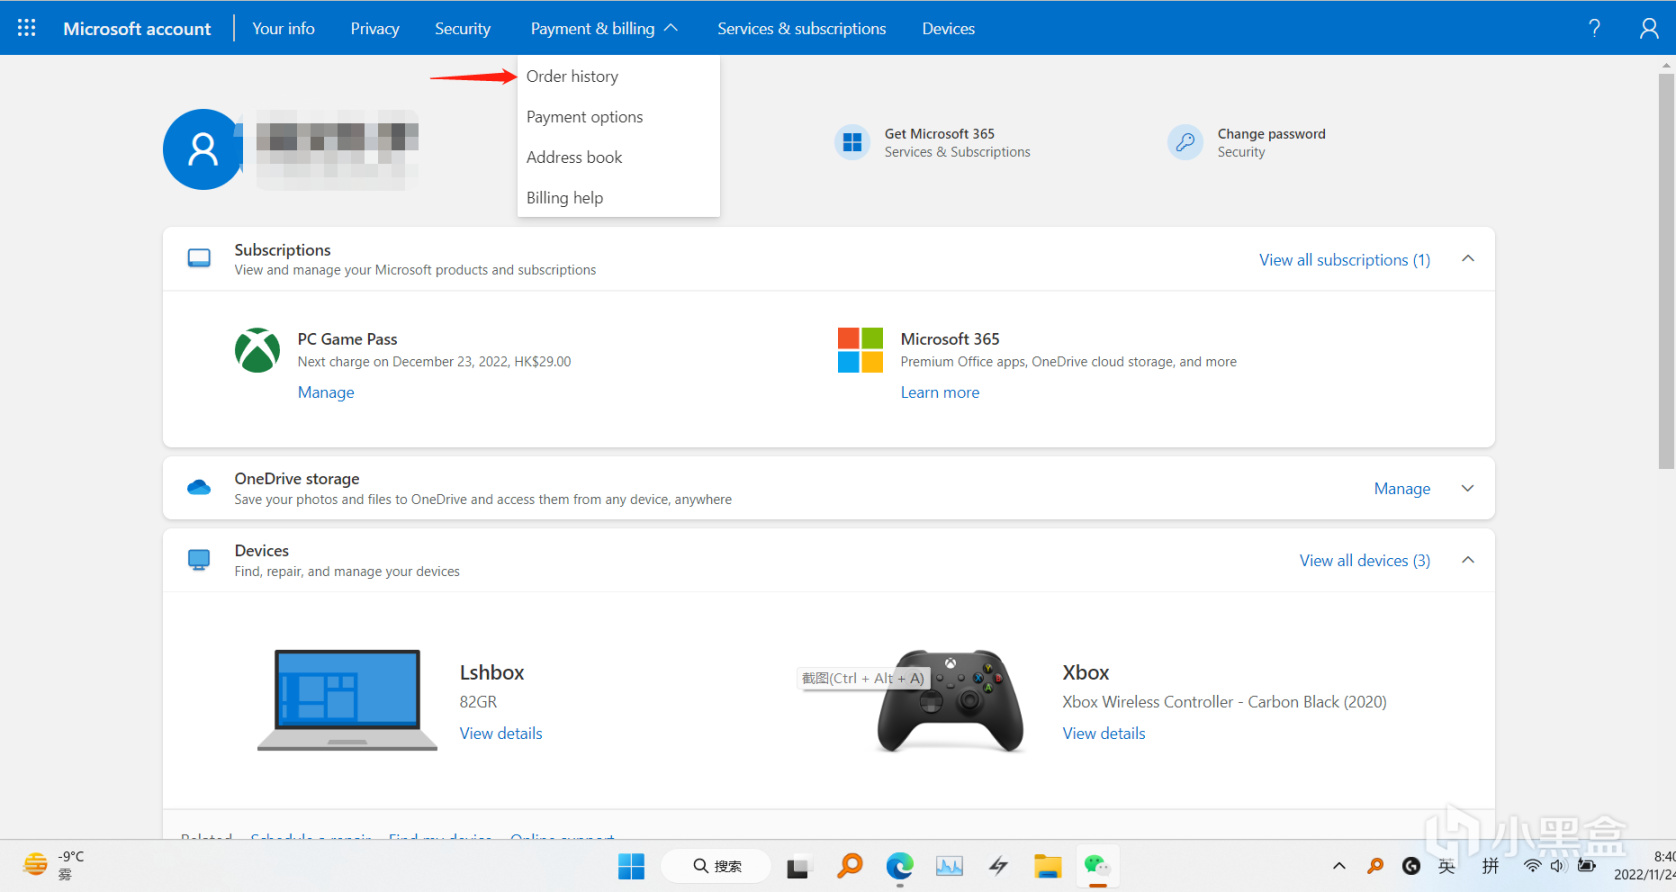Select Order history from the menu
1676x892 pixels.
click(x=618, y=76)
